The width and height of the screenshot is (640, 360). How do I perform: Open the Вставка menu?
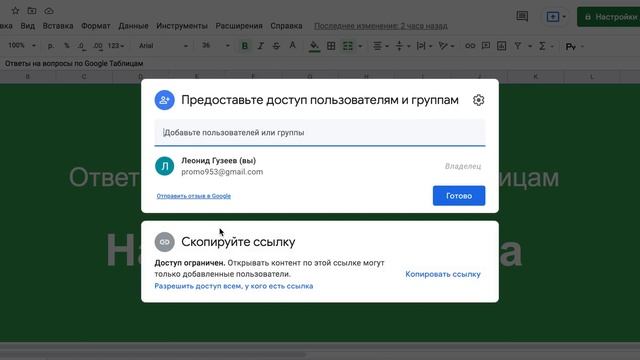[x=58, y=26]
